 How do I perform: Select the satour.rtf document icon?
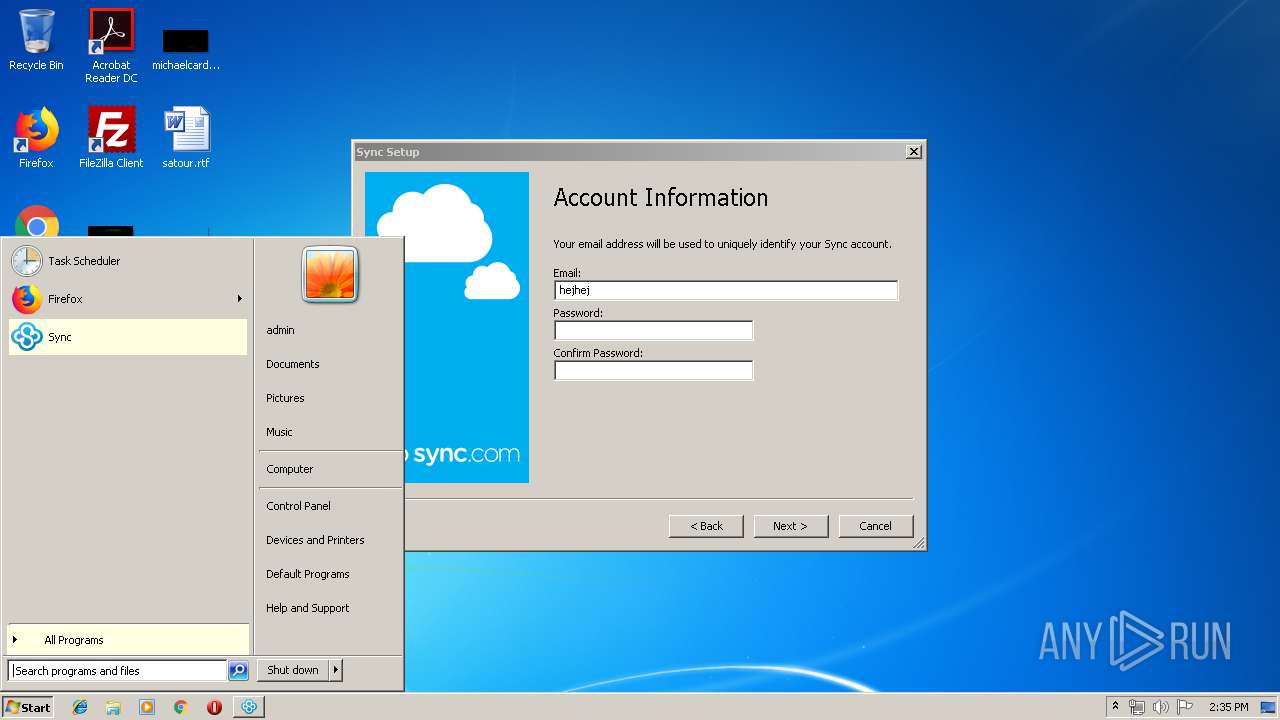186,138
